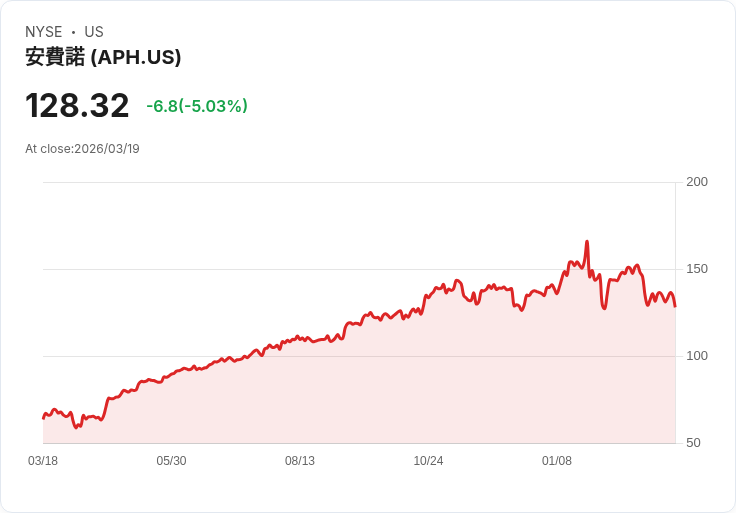736x513 pixels.
Task: Click the lowest dip near the chart start
Action: tap(77, 427)
